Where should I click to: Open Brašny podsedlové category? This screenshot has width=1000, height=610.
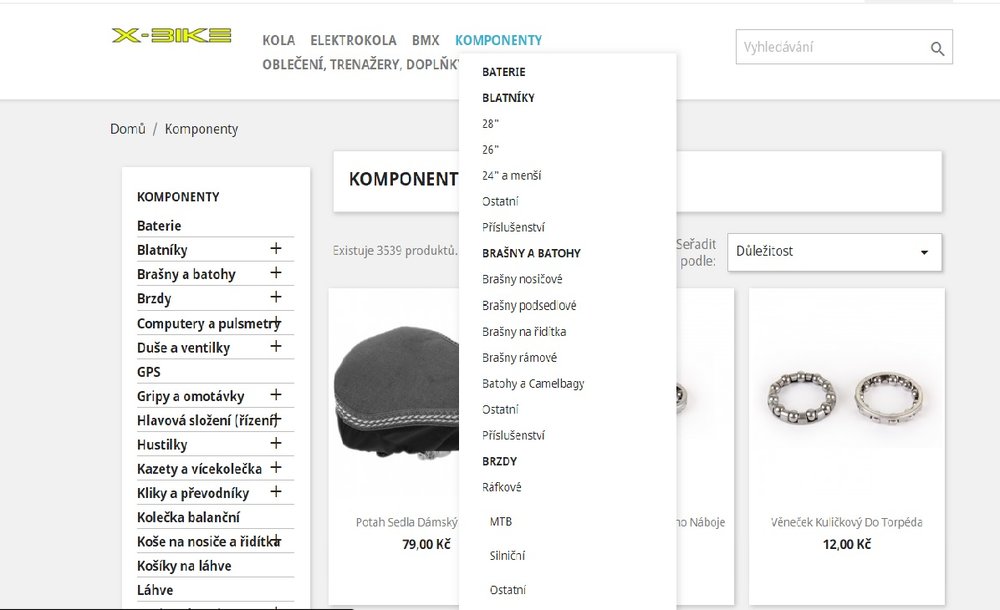529,306
